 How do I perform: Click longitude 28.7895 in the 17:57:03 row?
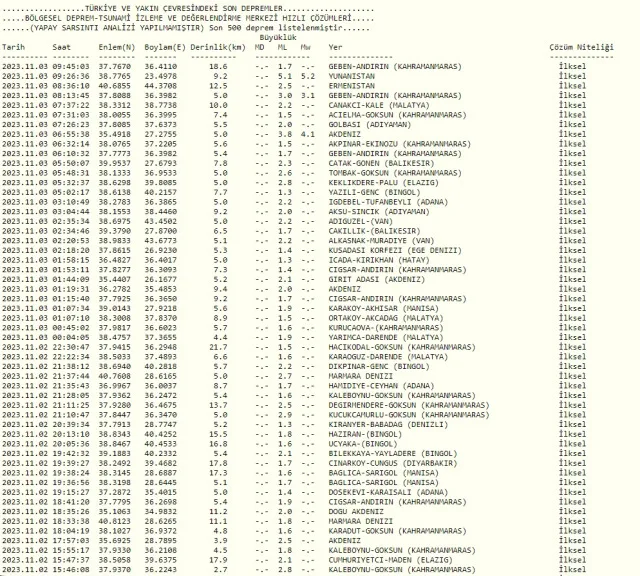[160, 541]
